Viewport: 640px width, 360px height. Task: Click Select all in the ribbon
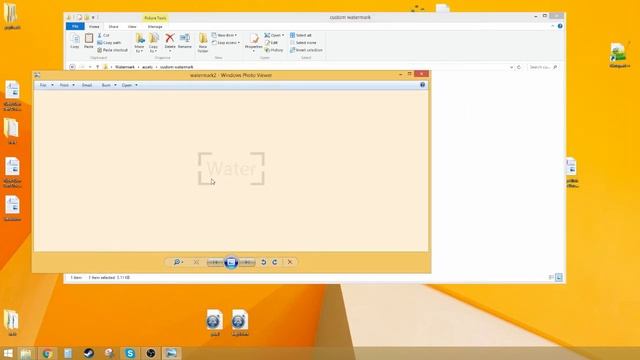(x=301, y=35)
